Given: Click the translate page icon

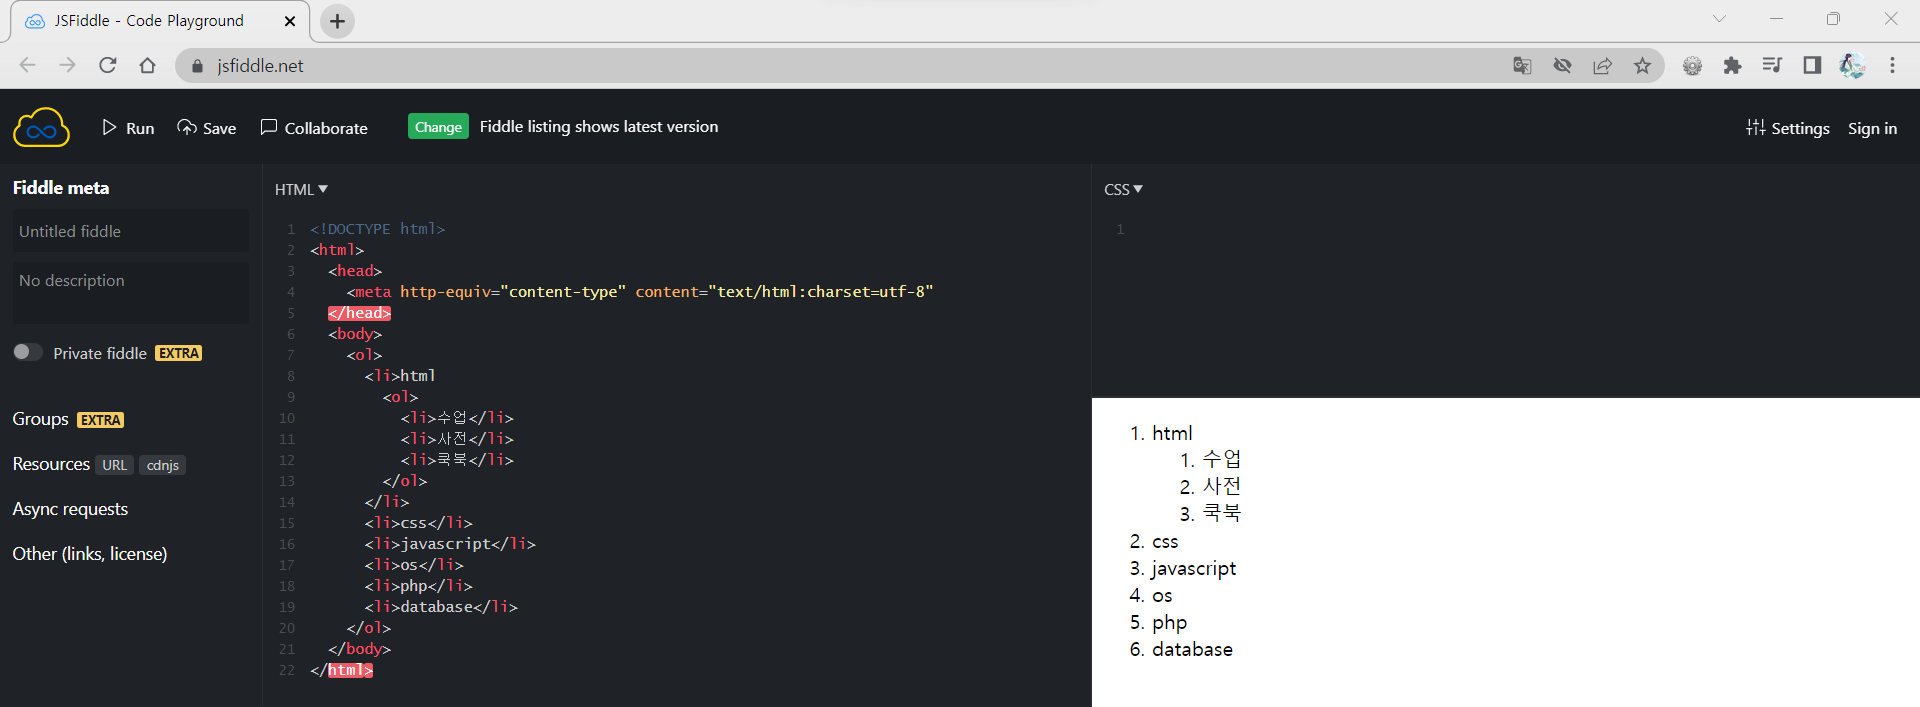Looking at the screenshot, I should tap(1522, 65).
